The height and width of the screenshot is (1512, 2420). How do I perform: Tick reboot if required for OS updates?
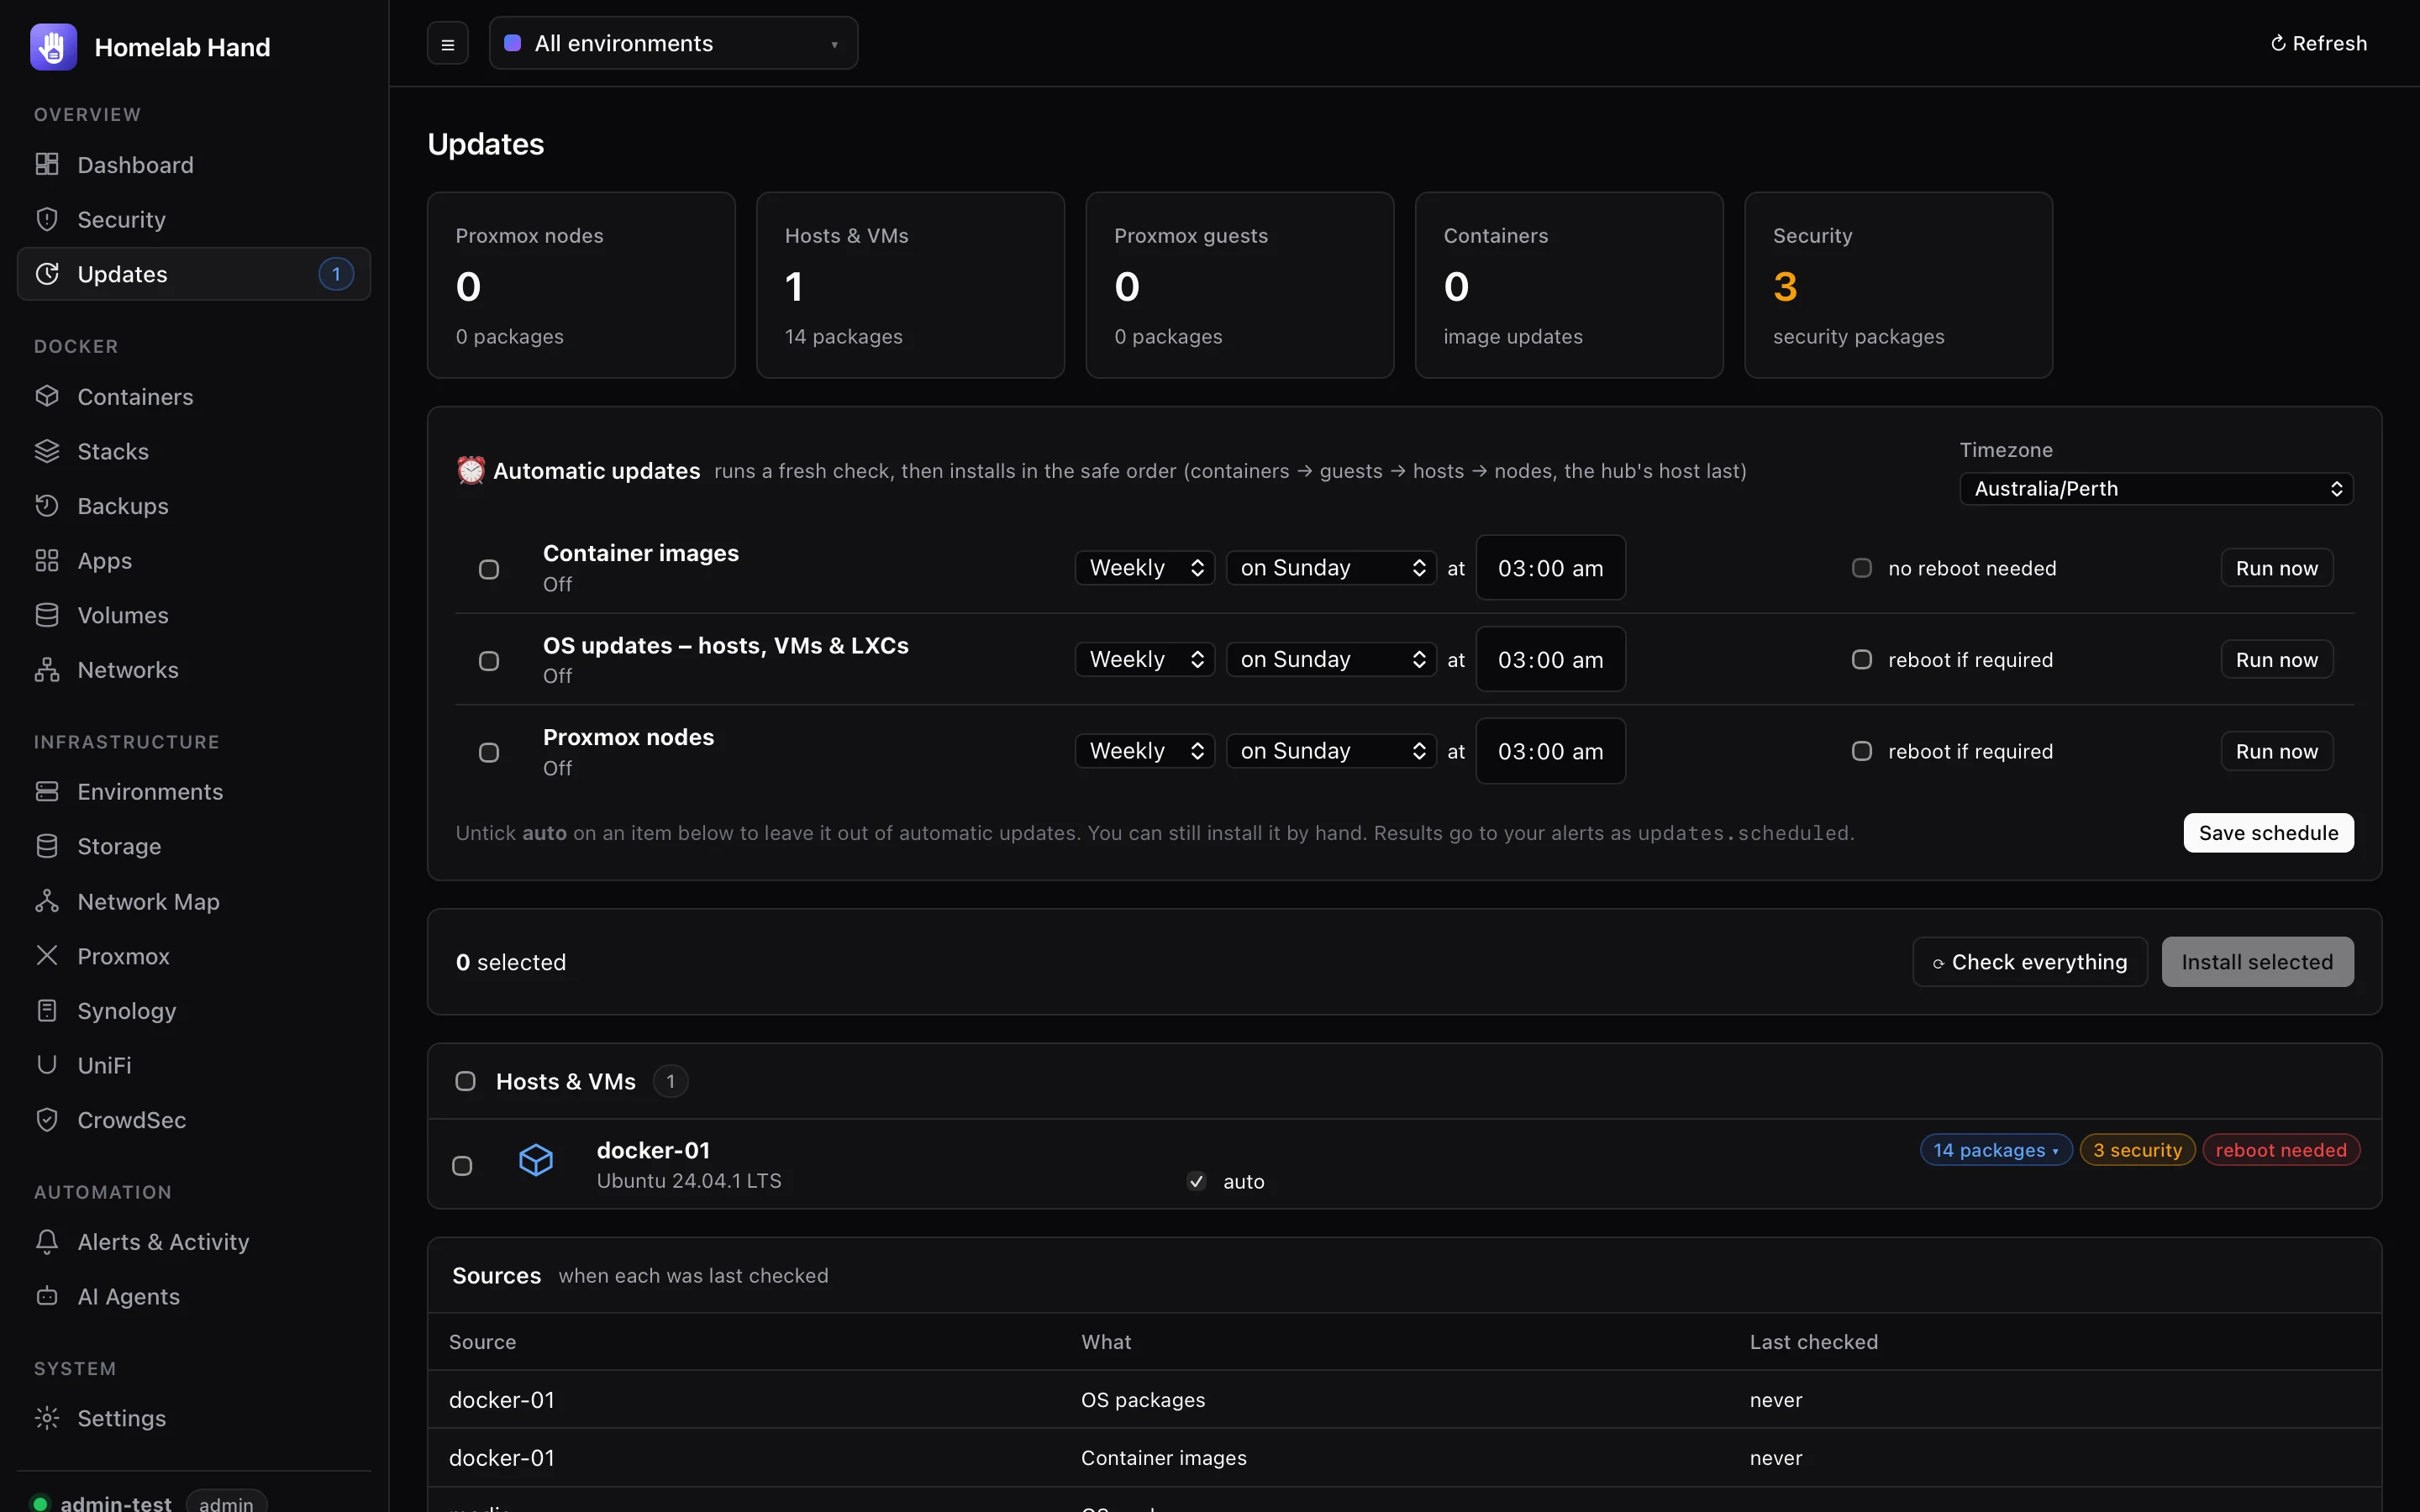(1862, 660)
